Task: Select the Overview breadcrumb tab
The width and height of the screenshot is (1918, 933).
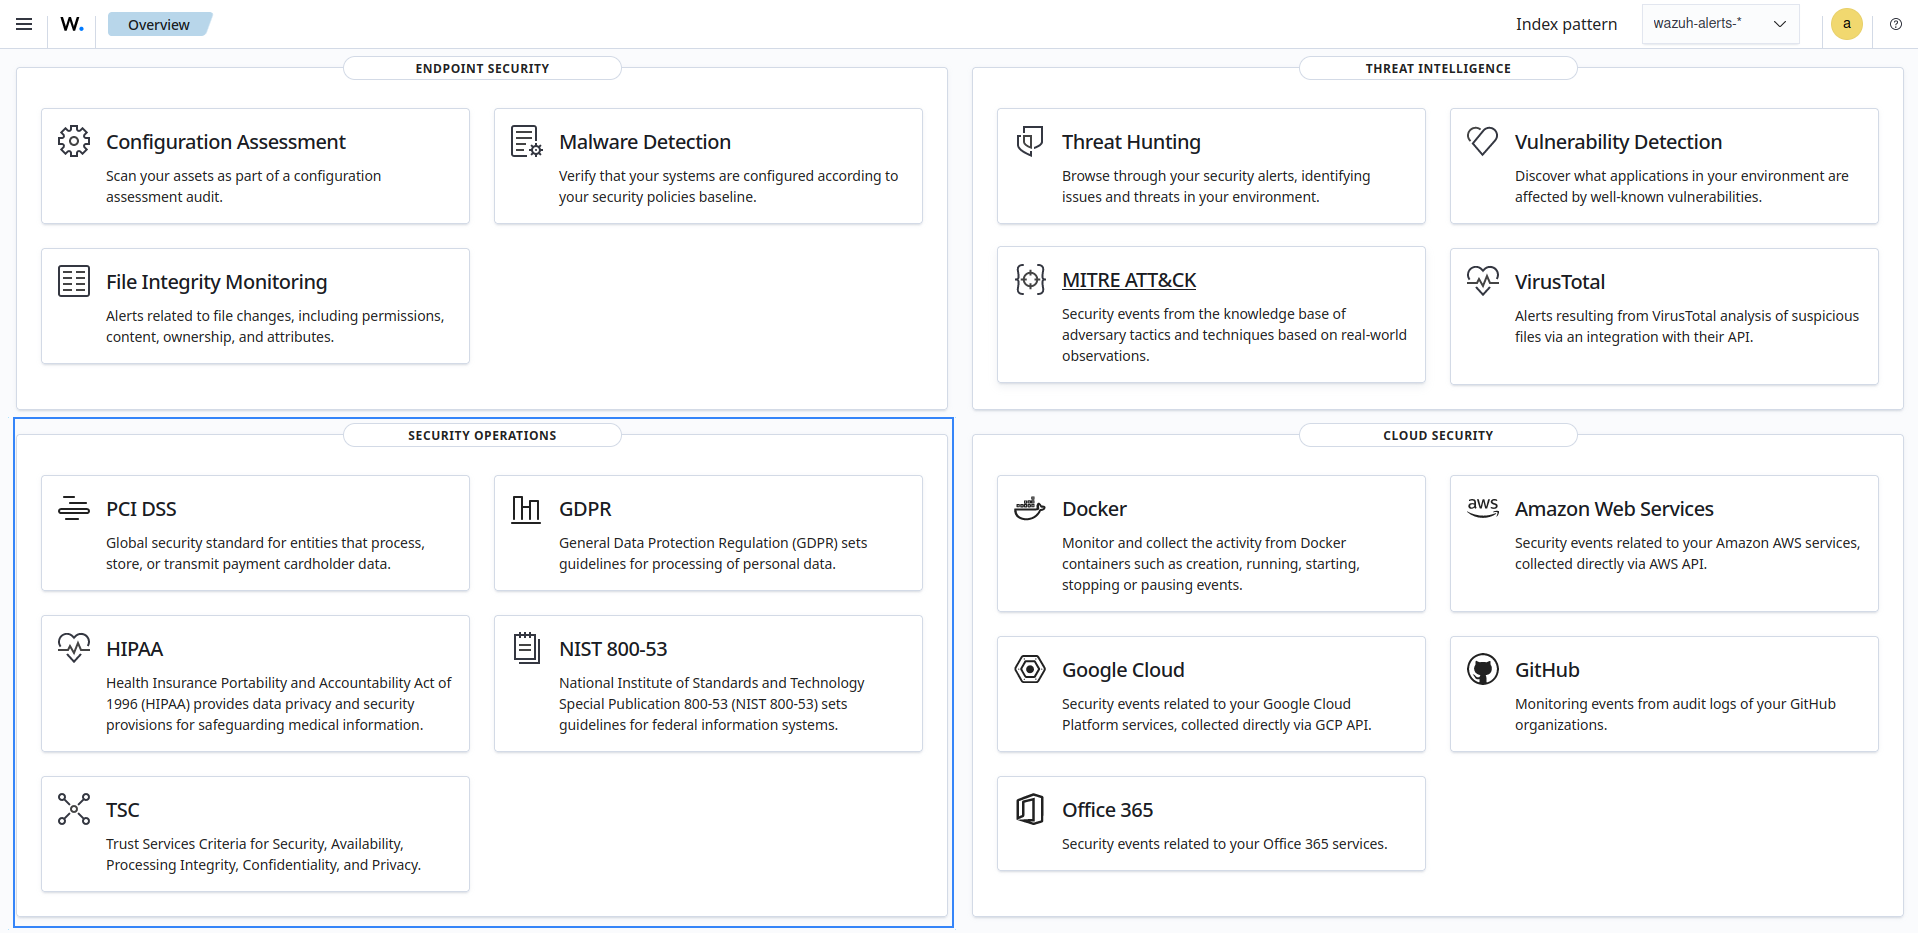Action: tap(159, 24)
